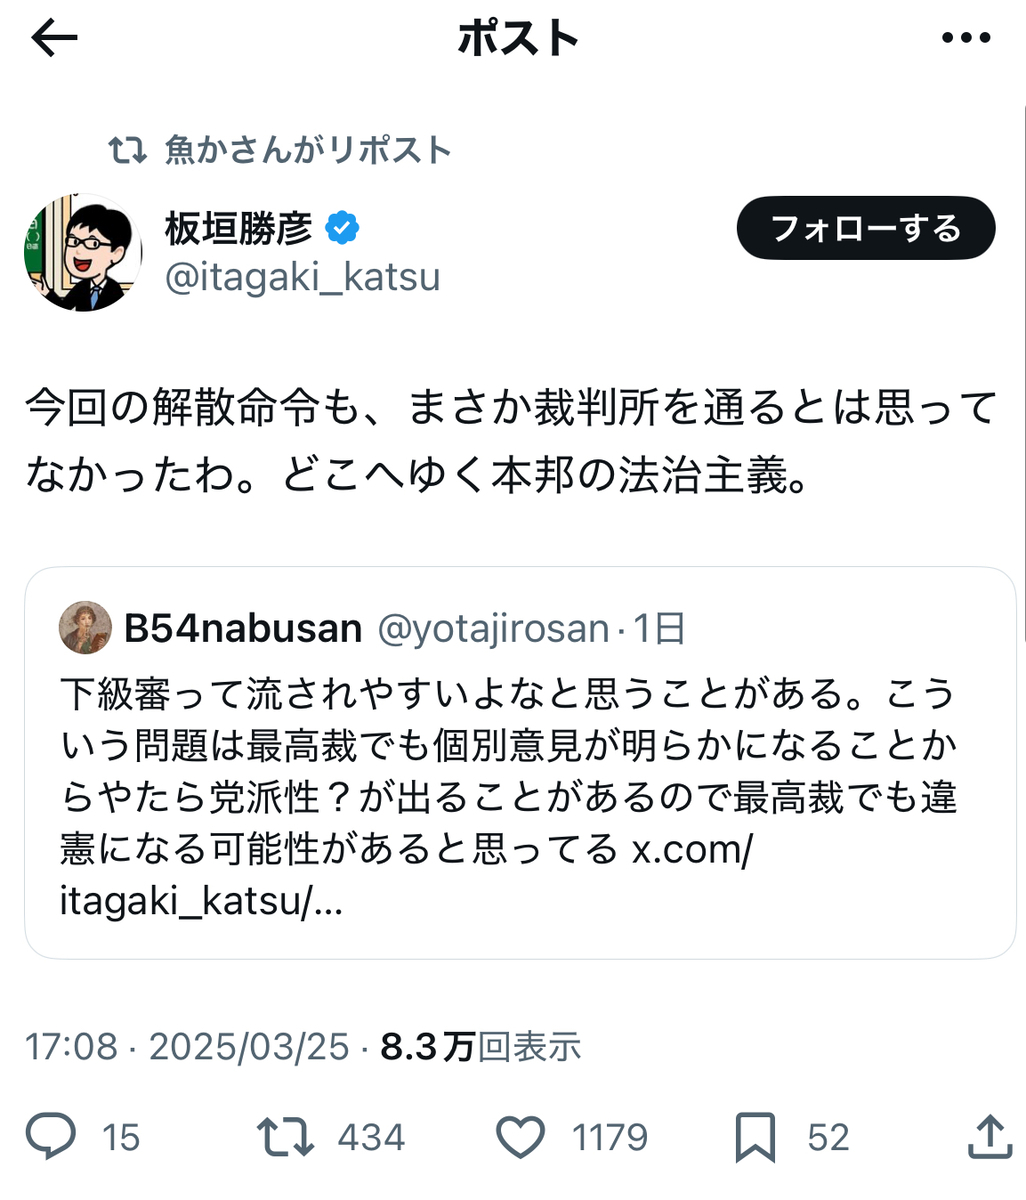Screen dimensions: 1026x1200
Task: Tap the 魚かさんがリポスト label
Action: pyautogui.click(x=308, y=151)
